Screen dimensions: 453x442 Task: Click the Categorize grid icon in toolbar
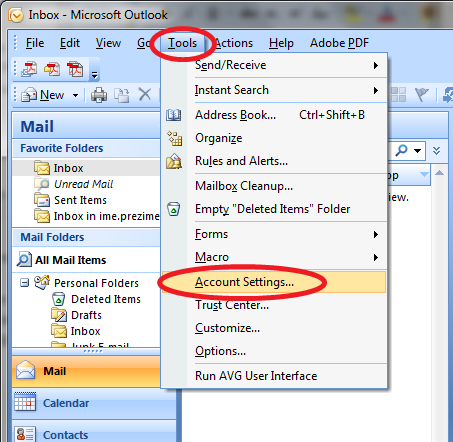(398, 95)
